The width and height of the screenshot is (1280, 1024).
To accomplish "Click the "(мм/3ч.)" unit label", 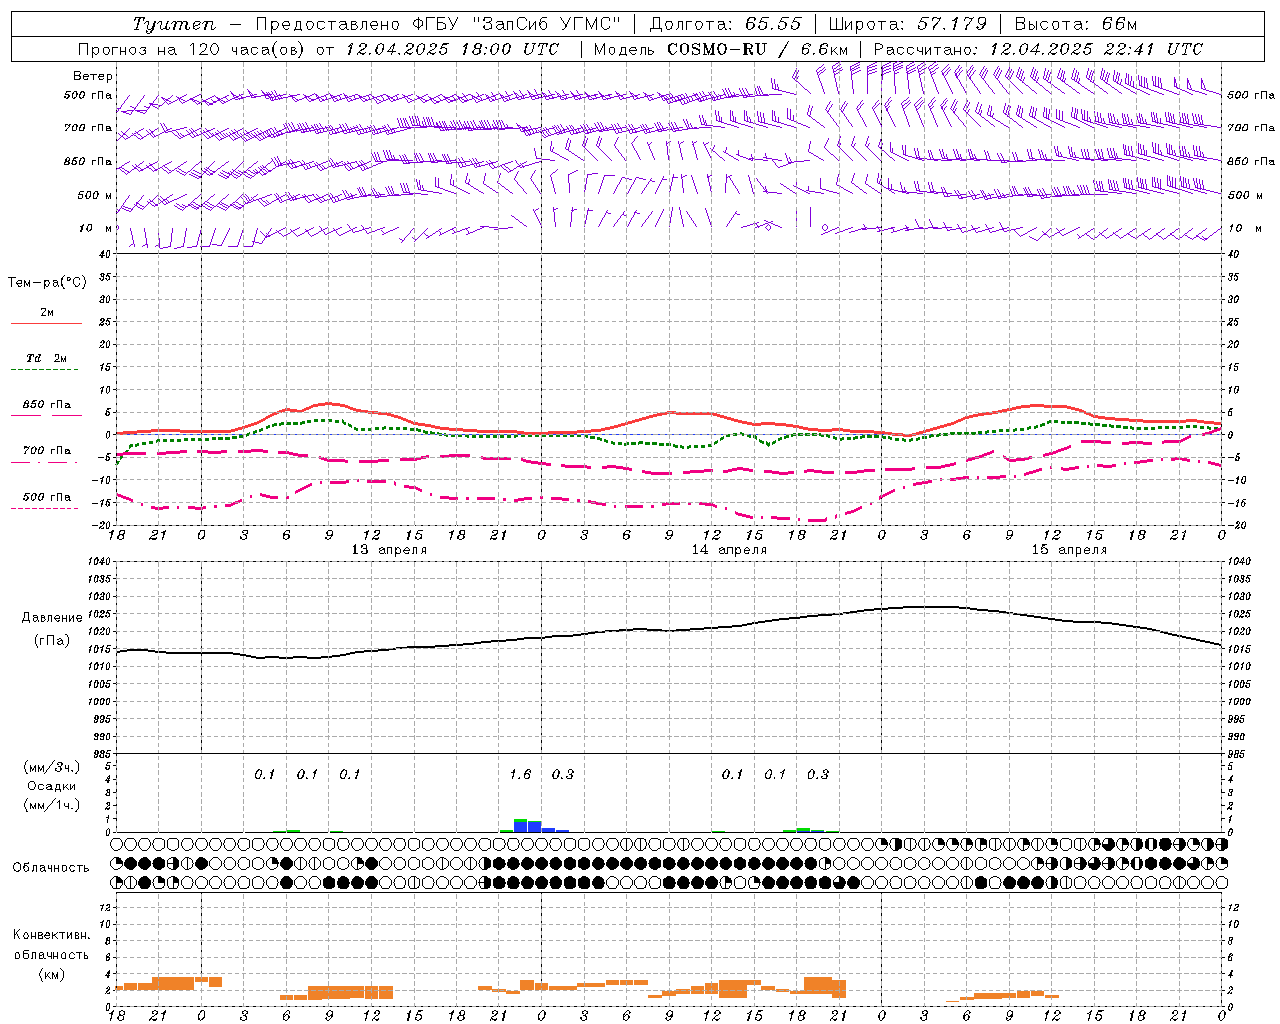I will pos(52,767).
